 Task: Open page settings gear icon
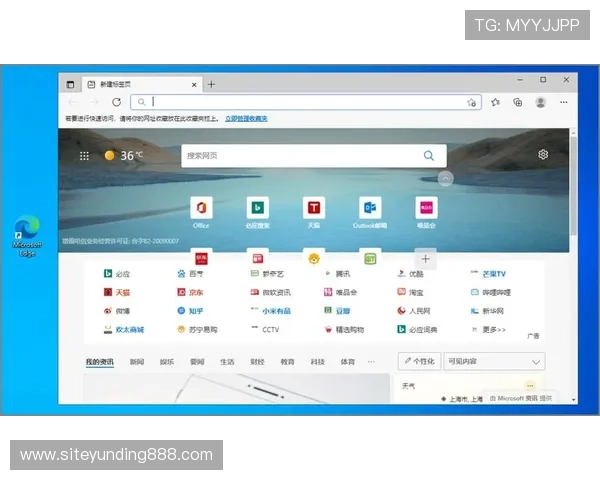tap(543, 155)
